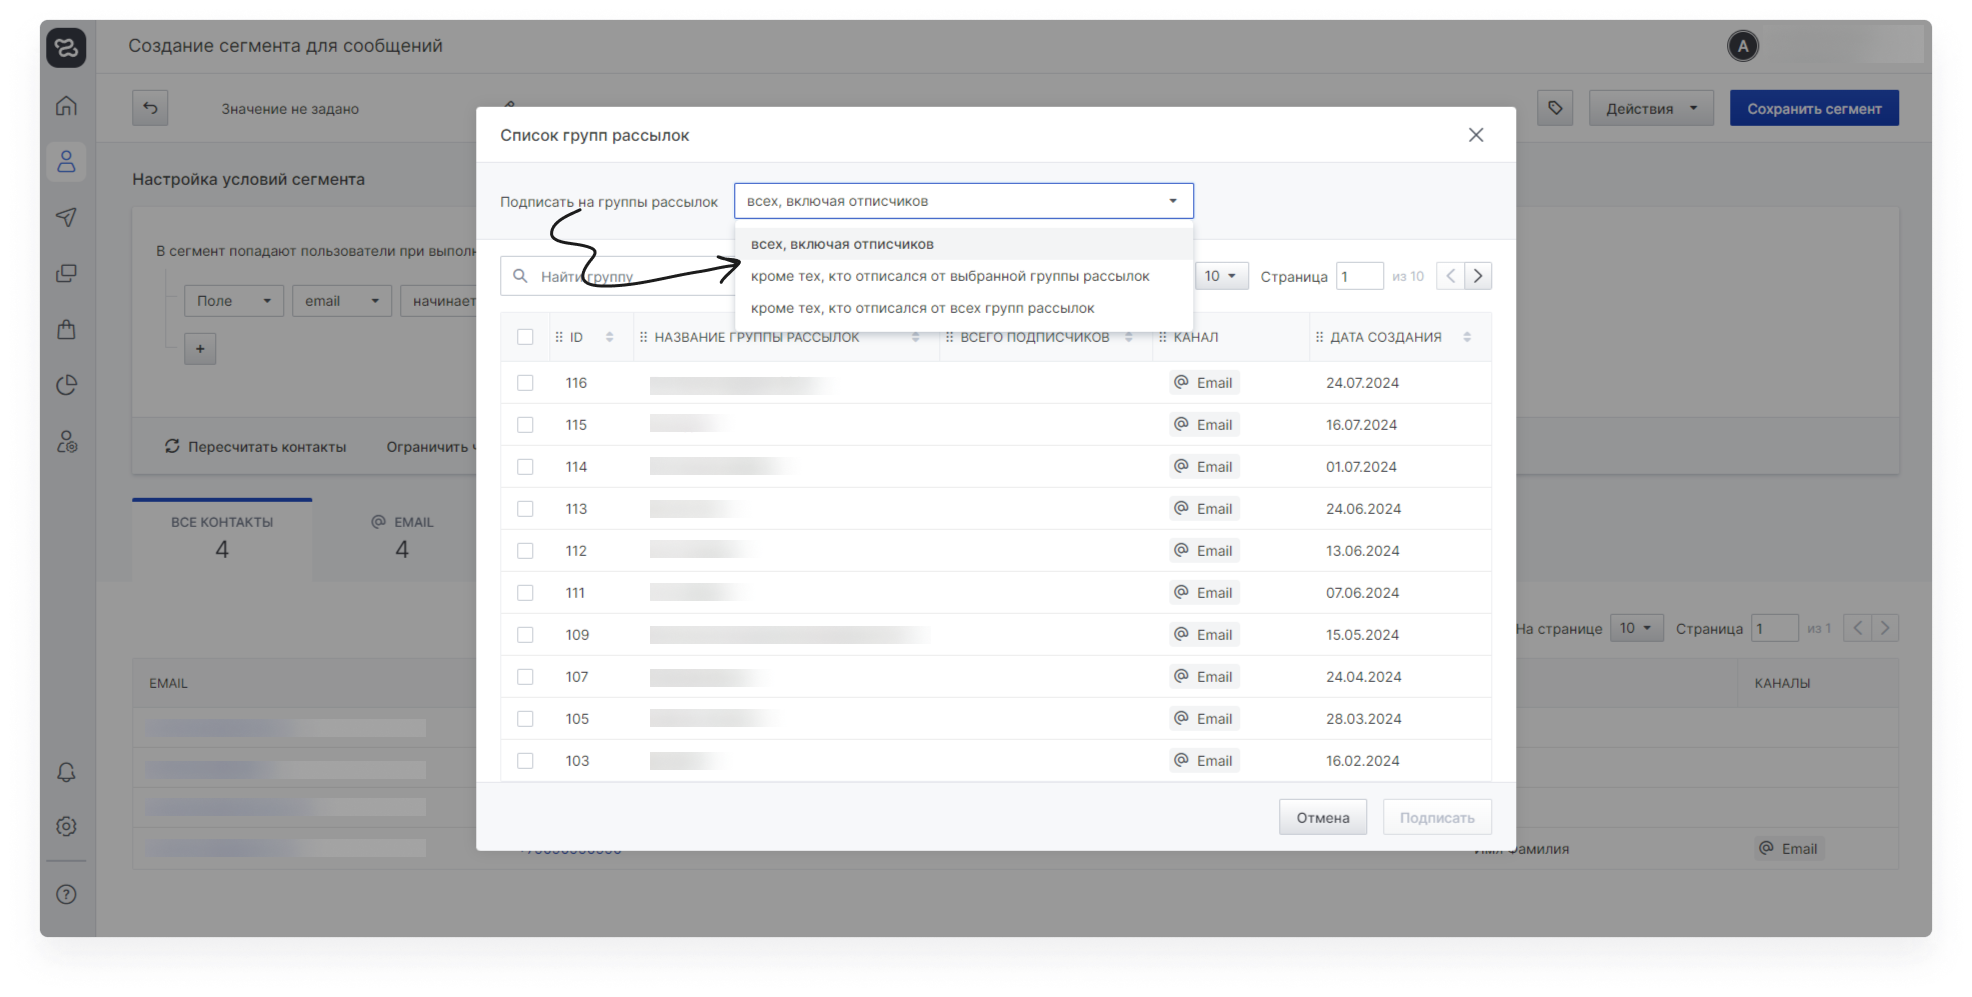Open the help question mark icon

coord(66,894)
